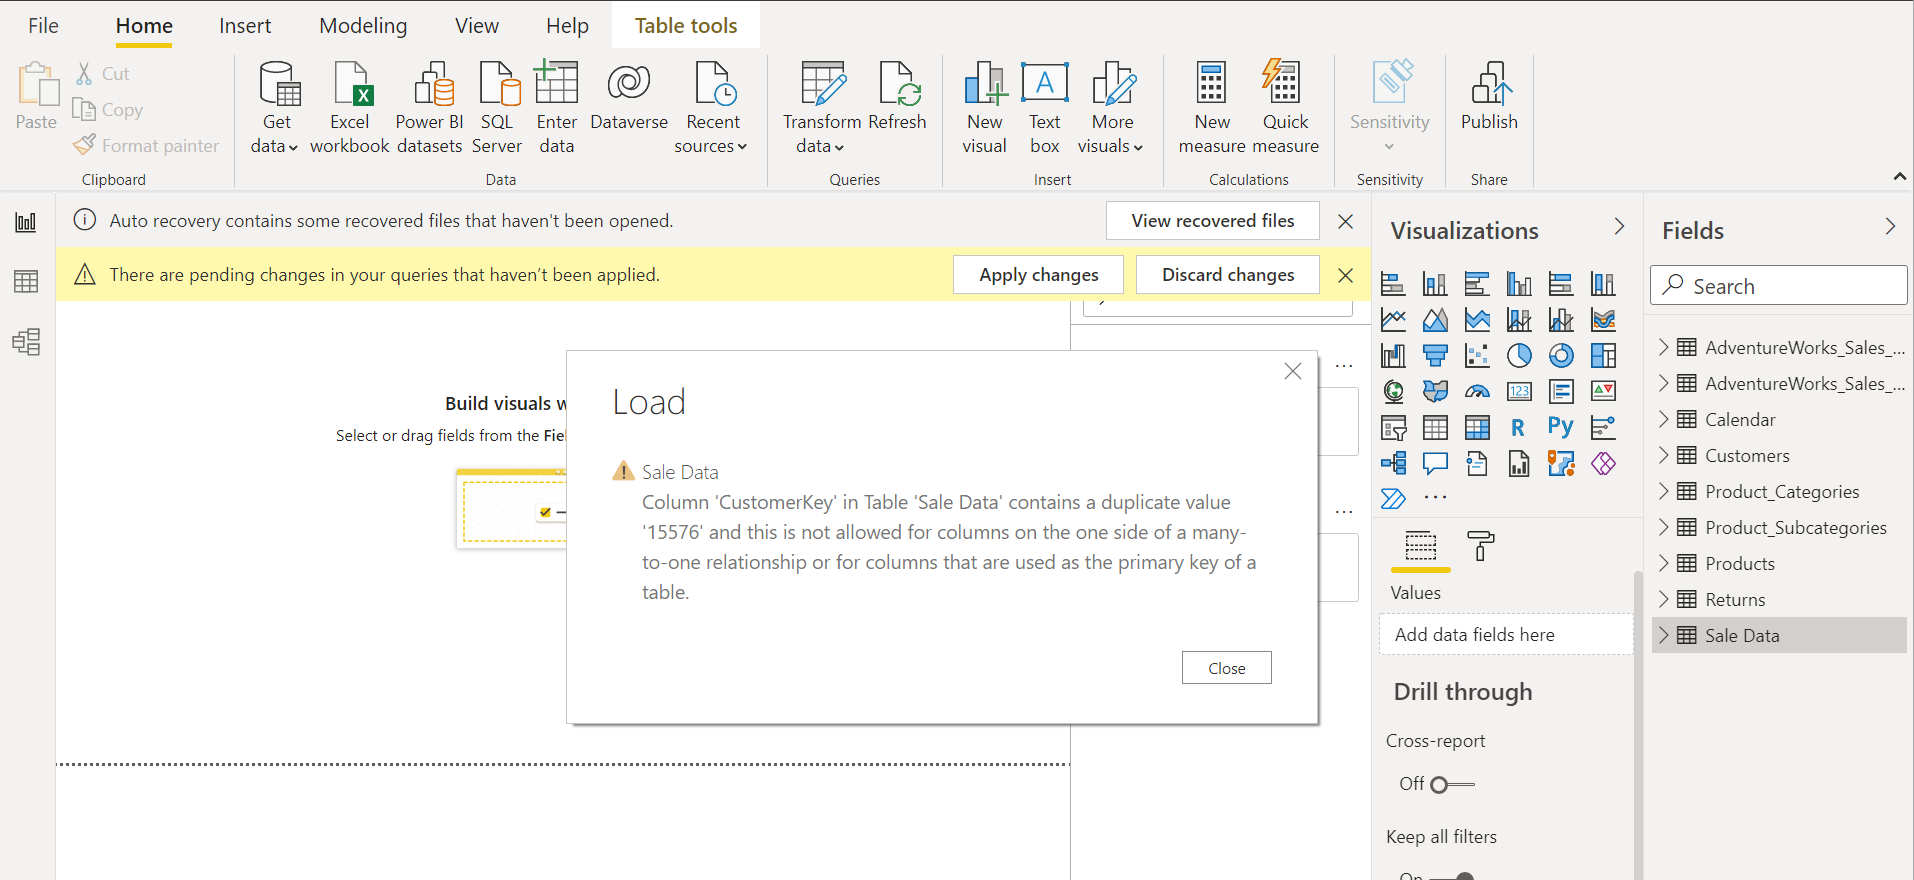This screenshot has height=880, width=1914.
Task: Switch to Model view in left sidebar
Action: pos(26,342)
